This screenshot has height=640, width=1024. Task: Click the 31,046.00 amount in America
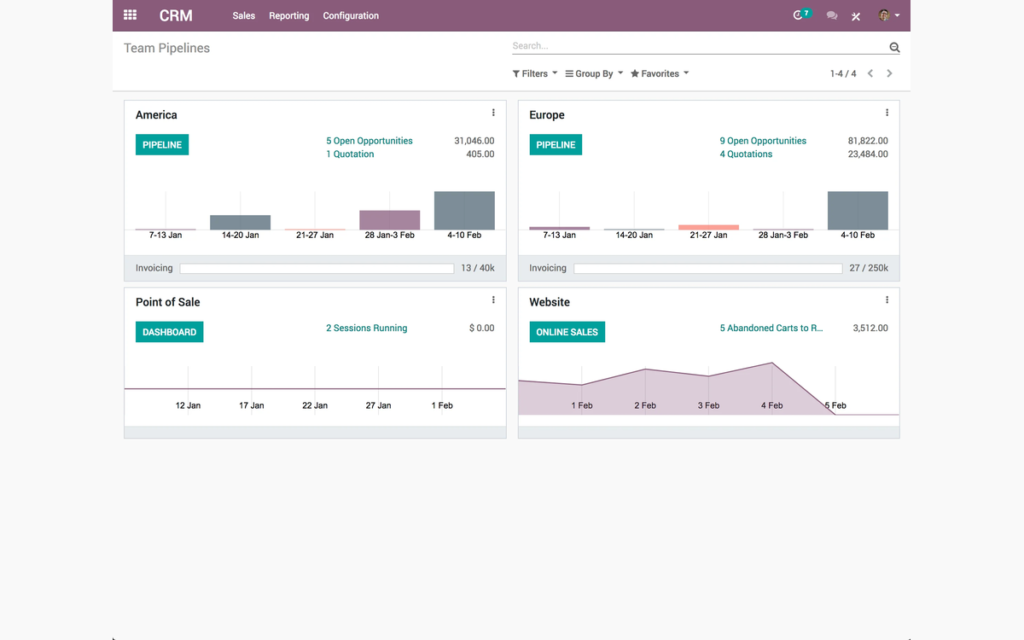(x=474, y=140)
